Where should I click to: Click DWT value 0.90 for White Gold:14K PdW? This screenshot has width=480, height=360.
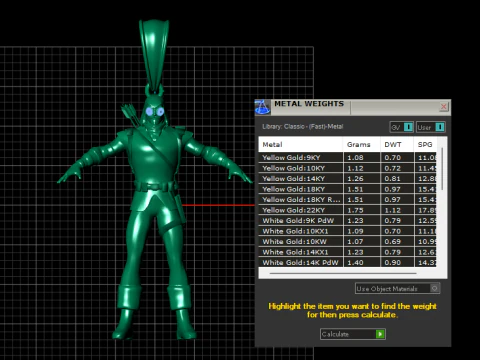(393, 262)
